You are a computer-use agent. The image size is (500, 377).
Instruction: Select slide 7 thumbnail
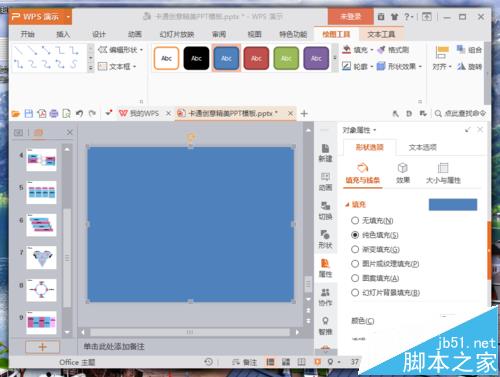tap(41, 257)
